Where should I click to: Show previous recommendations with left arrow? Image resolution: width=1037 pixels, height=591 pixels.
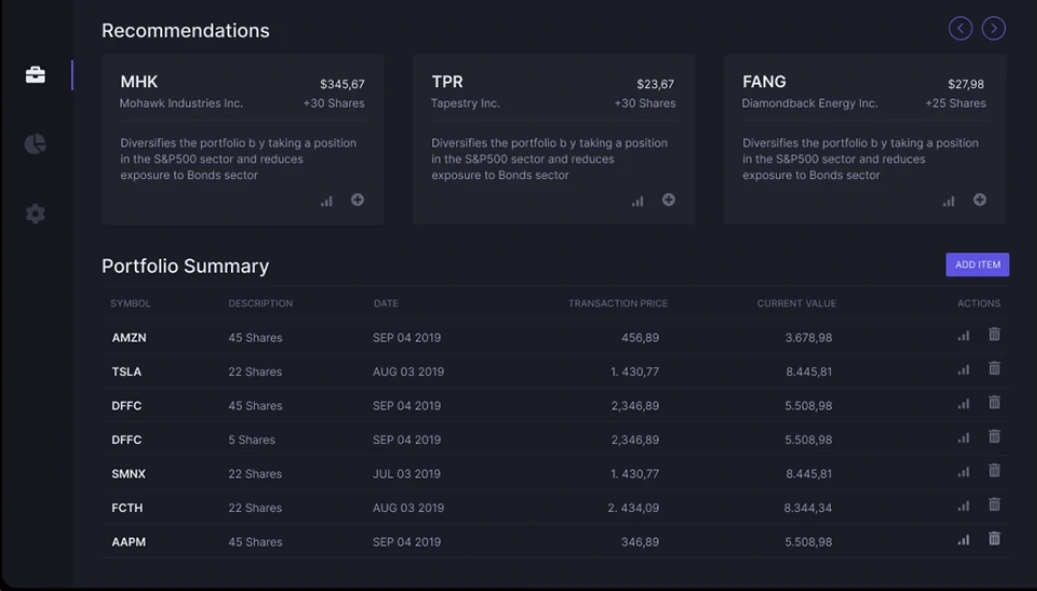pyautogui.click(x=960, y=29)
